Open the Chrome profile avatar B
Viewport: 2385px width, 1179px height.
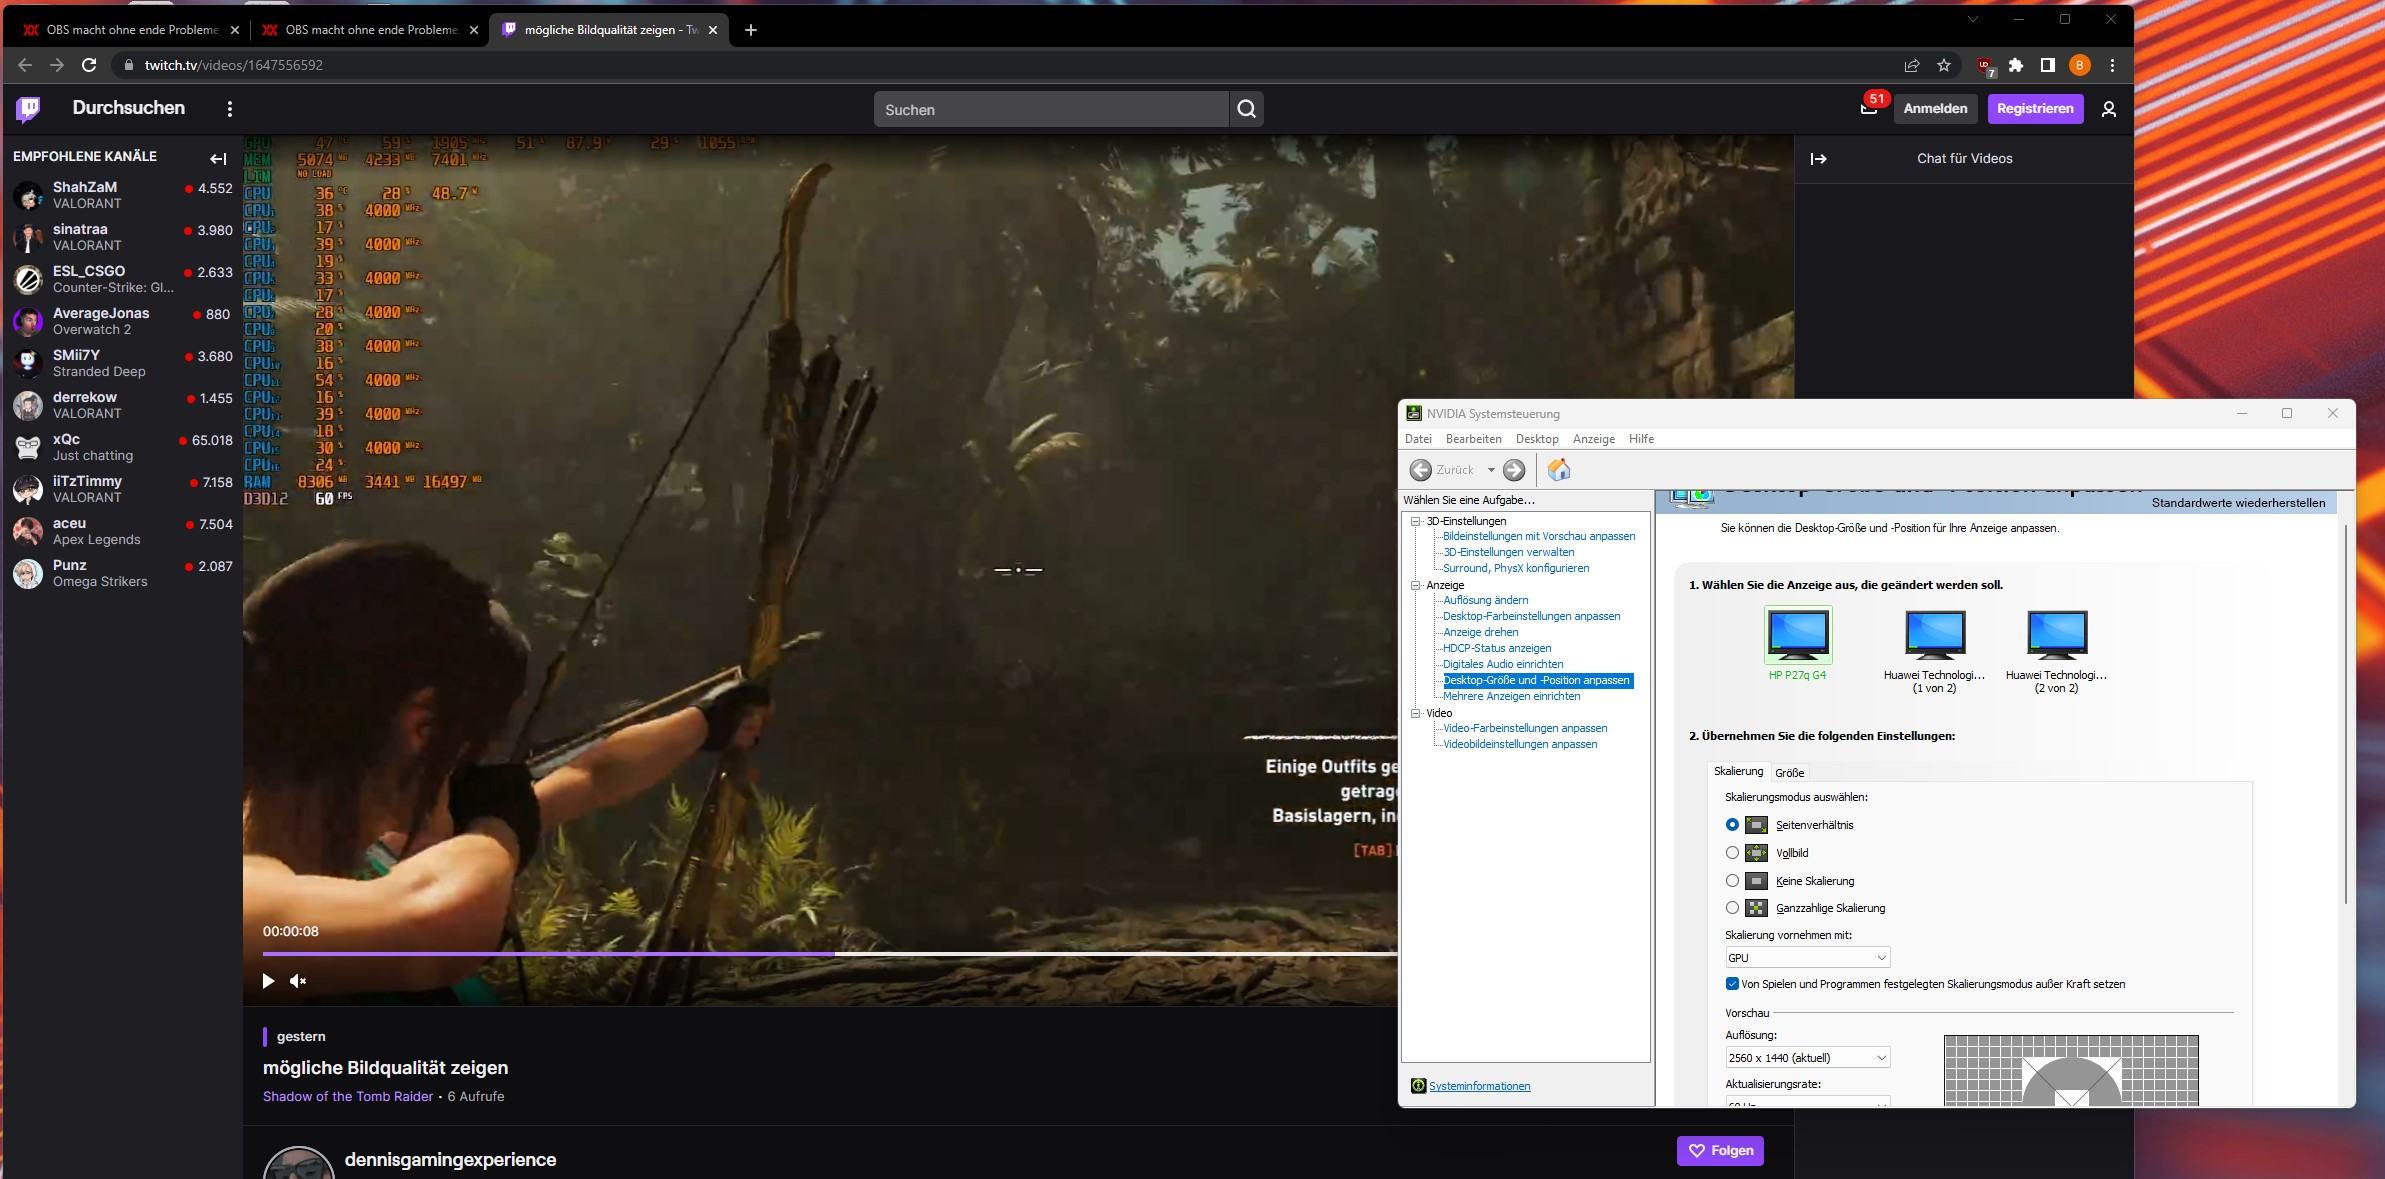[2080, 65]
